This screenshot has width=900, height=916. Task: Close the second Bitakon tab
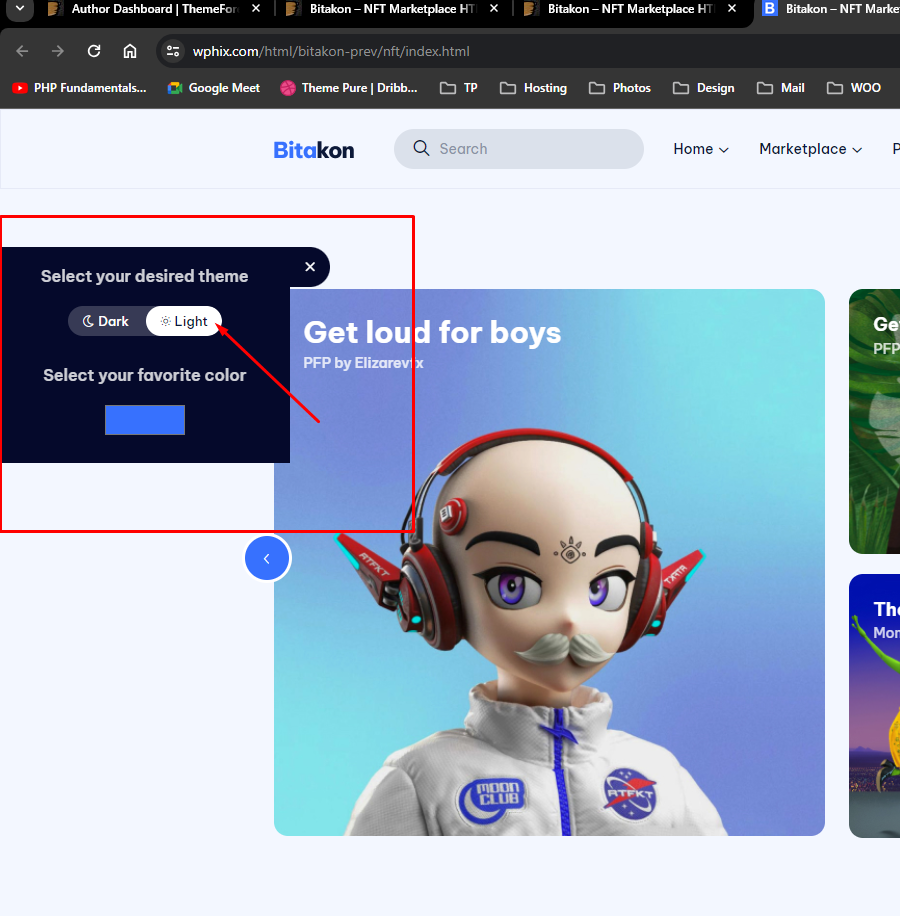494,9
